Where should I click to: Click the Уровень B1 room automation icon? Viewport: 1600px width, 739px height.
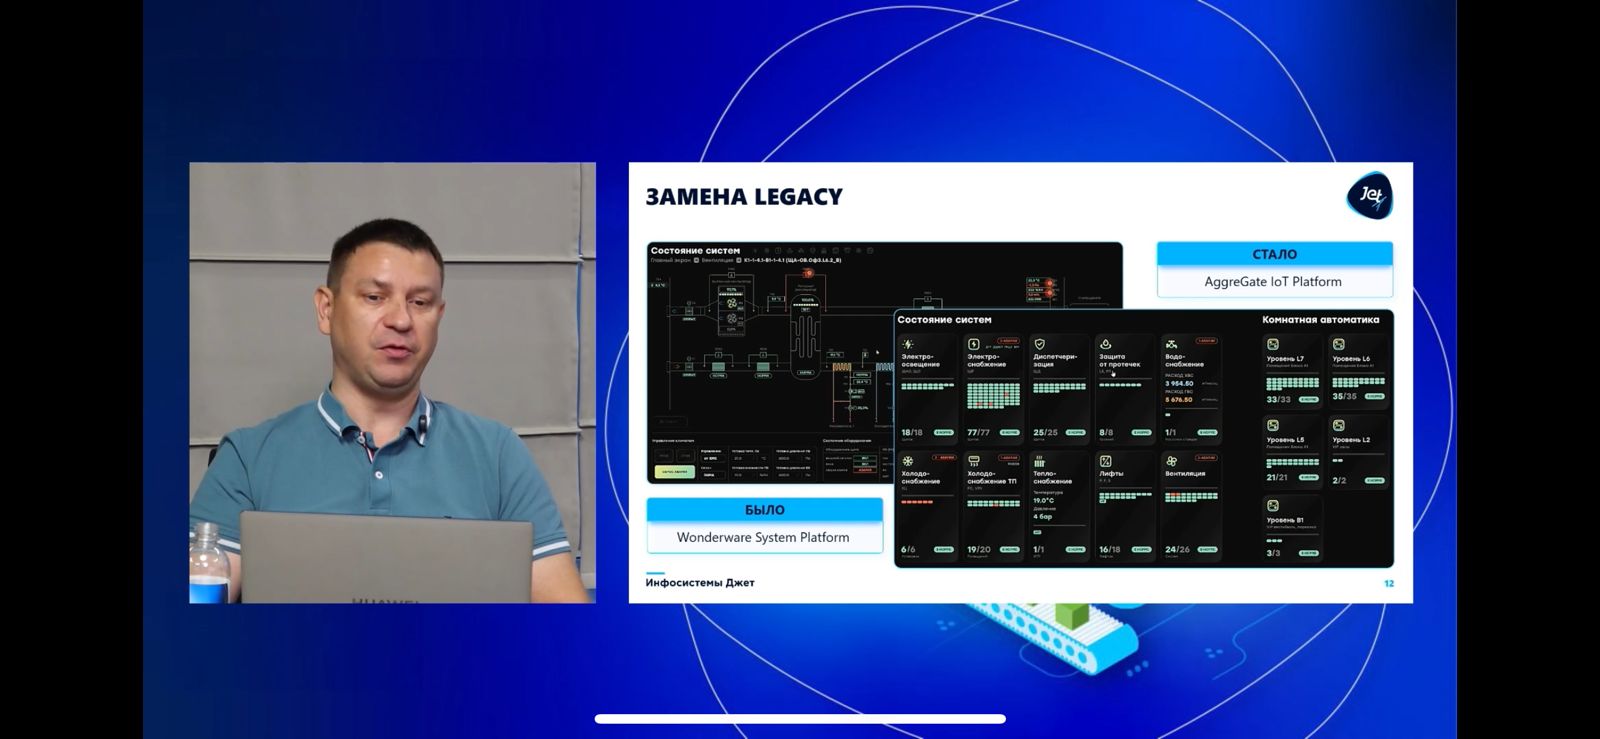[1273, 506]
